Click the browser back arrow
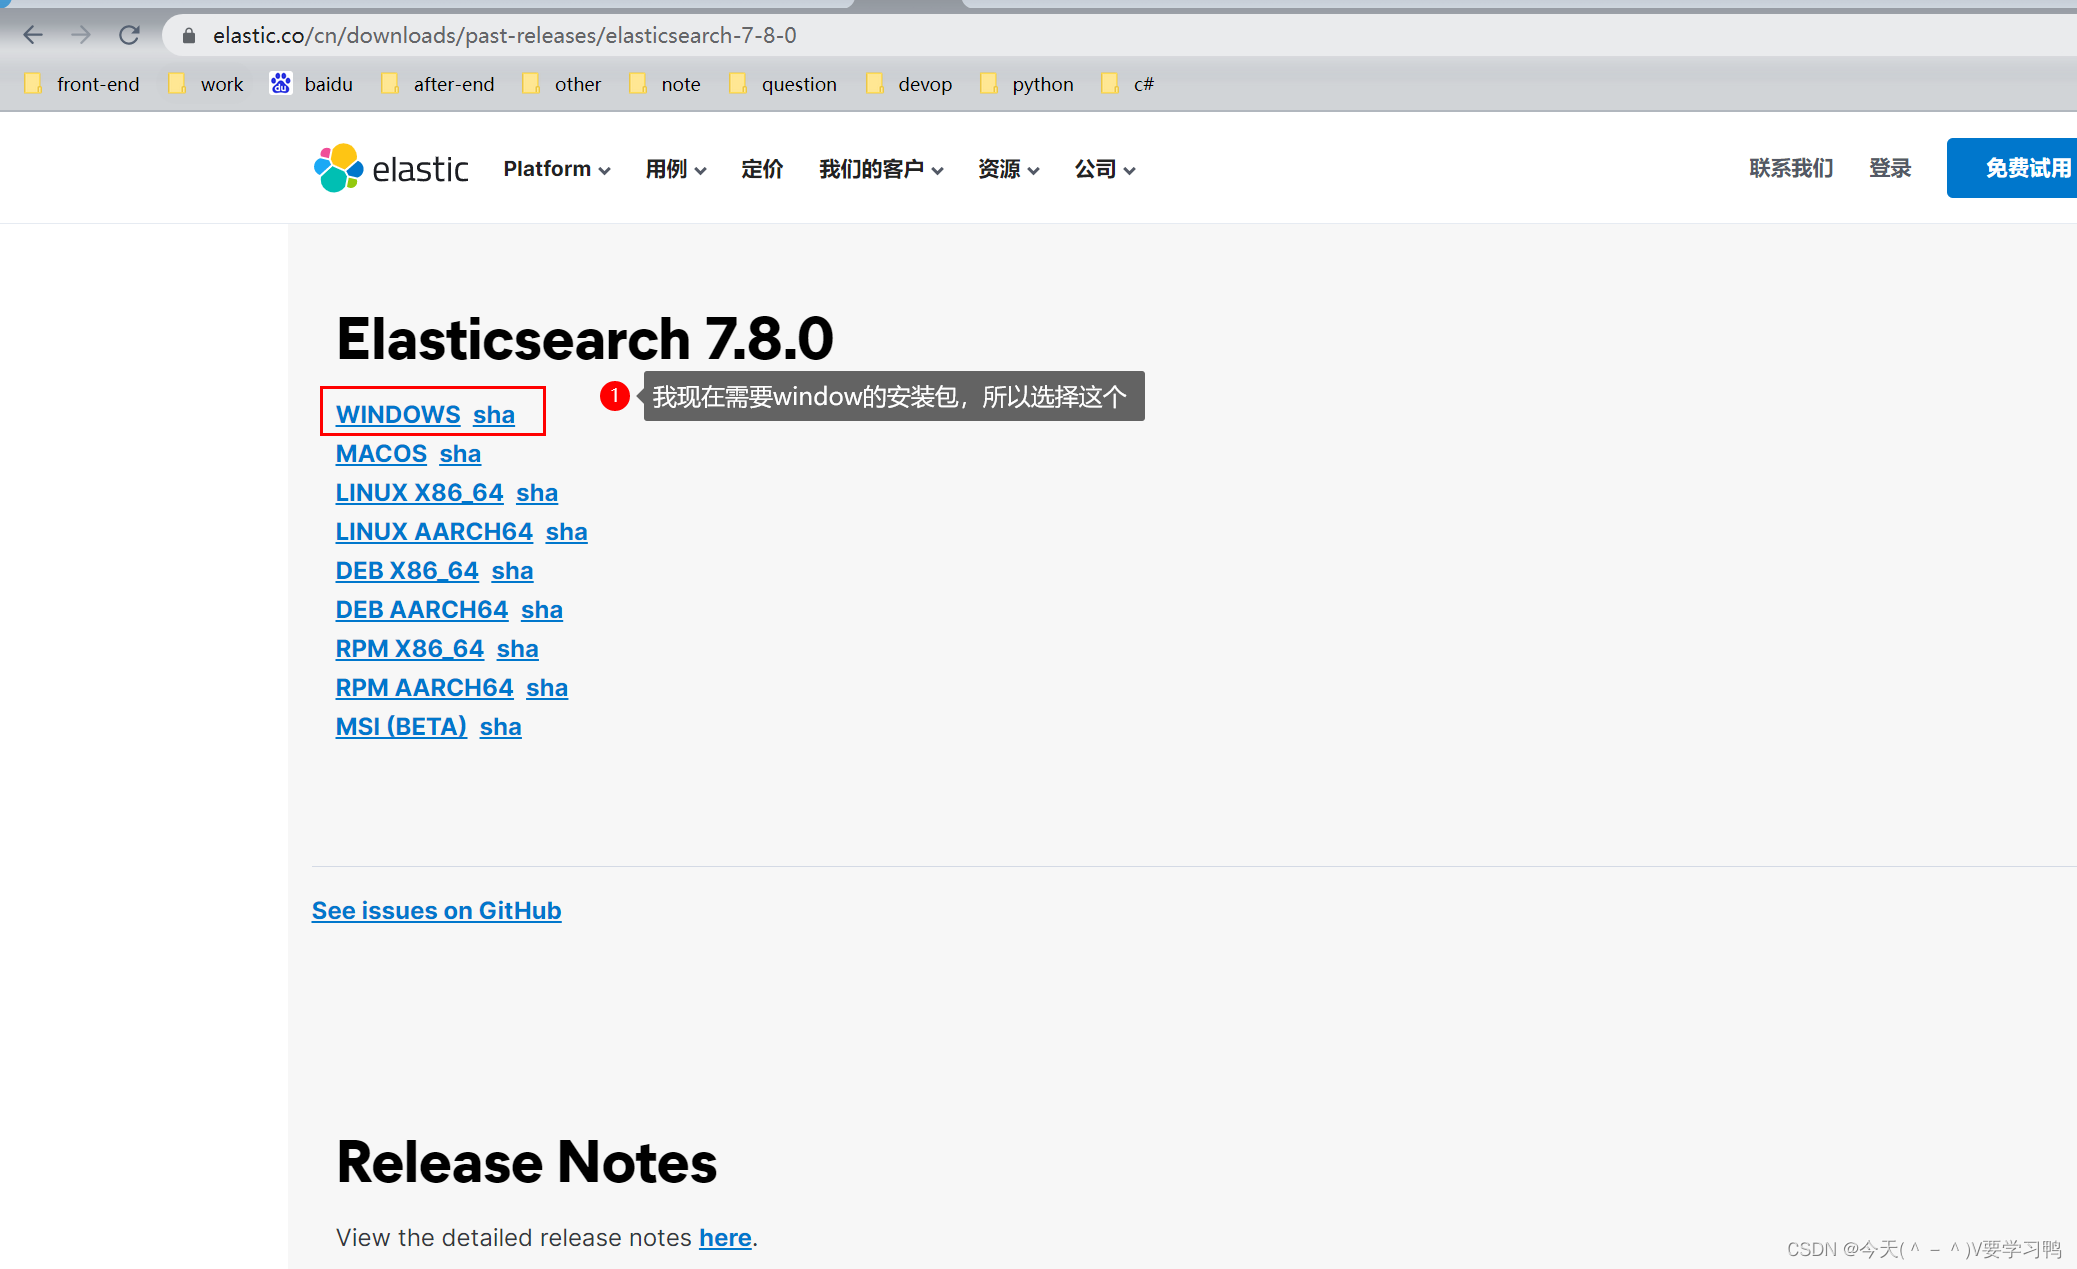The image size is (2077, 1269). click(33, 35)
